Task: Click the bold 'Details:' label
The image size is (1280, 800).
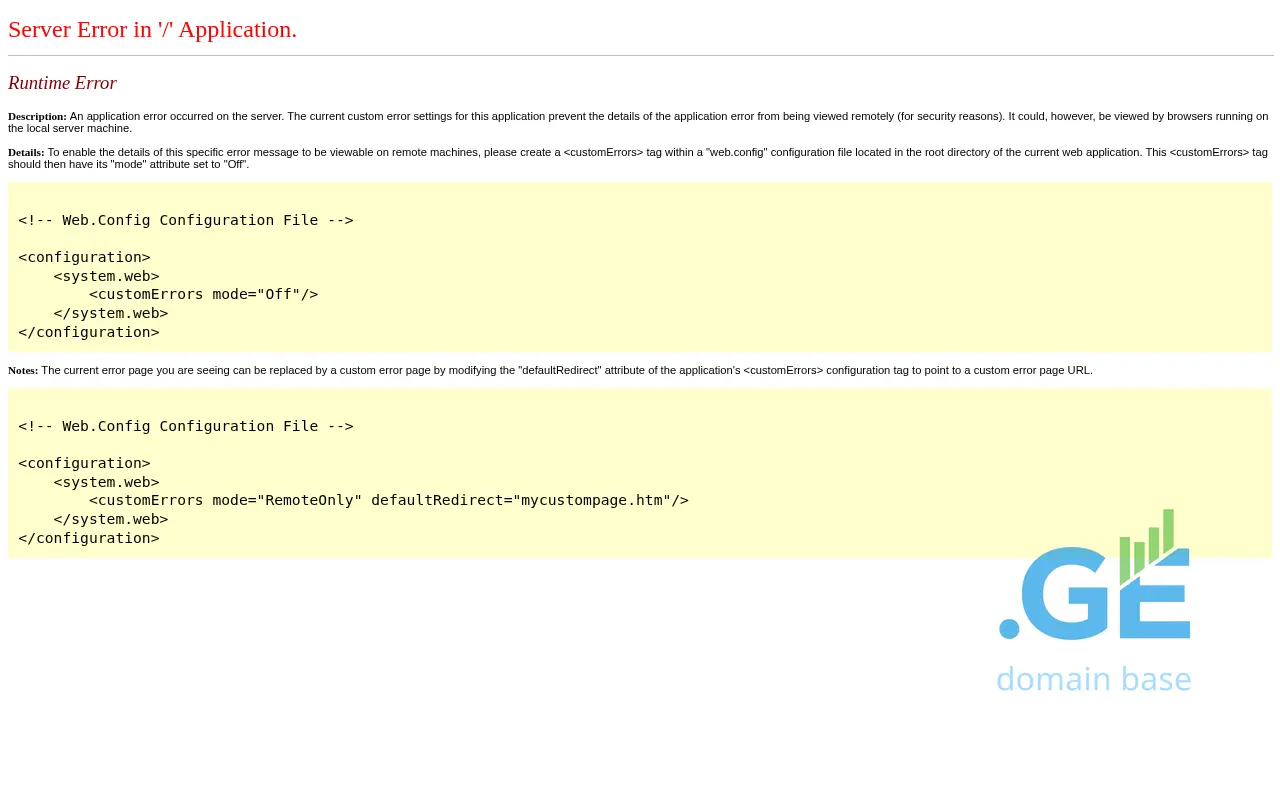Action: click(26, 153)
